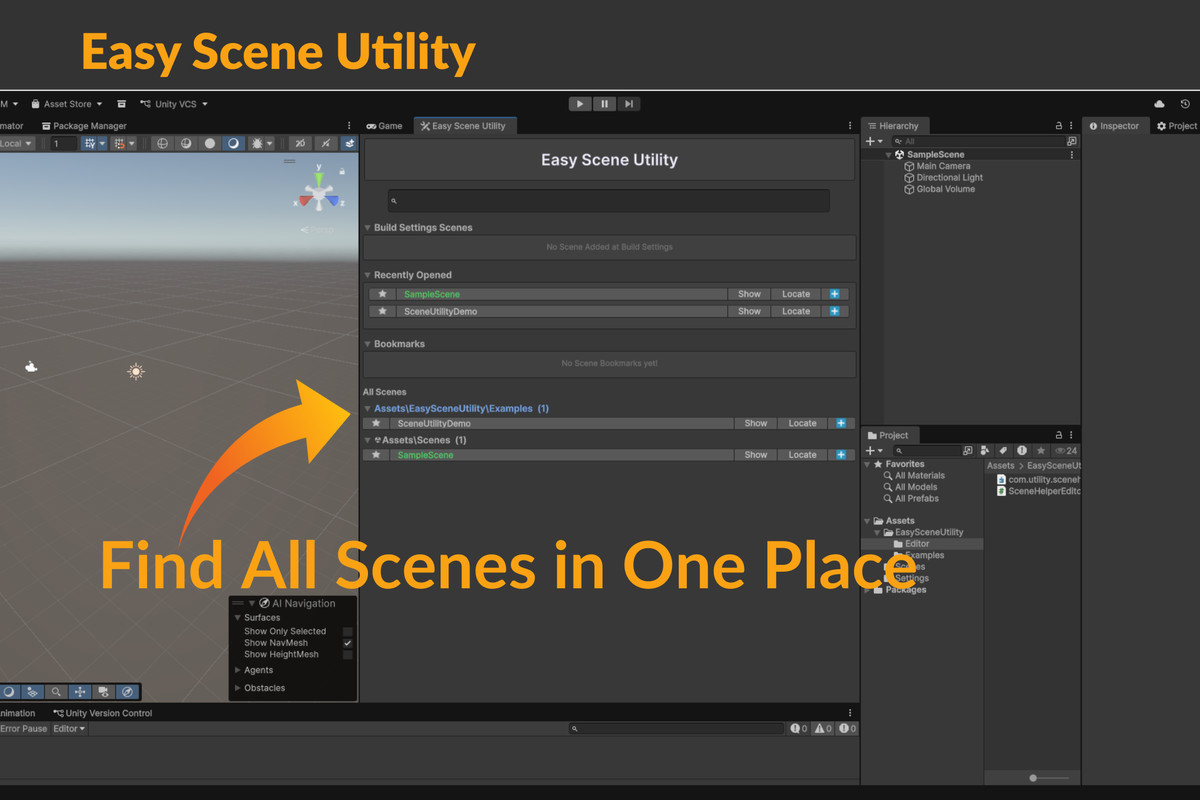This screenshot has height=800, width=1200.
Task: Switch to the Game tab
Action: tap(385, 125)
